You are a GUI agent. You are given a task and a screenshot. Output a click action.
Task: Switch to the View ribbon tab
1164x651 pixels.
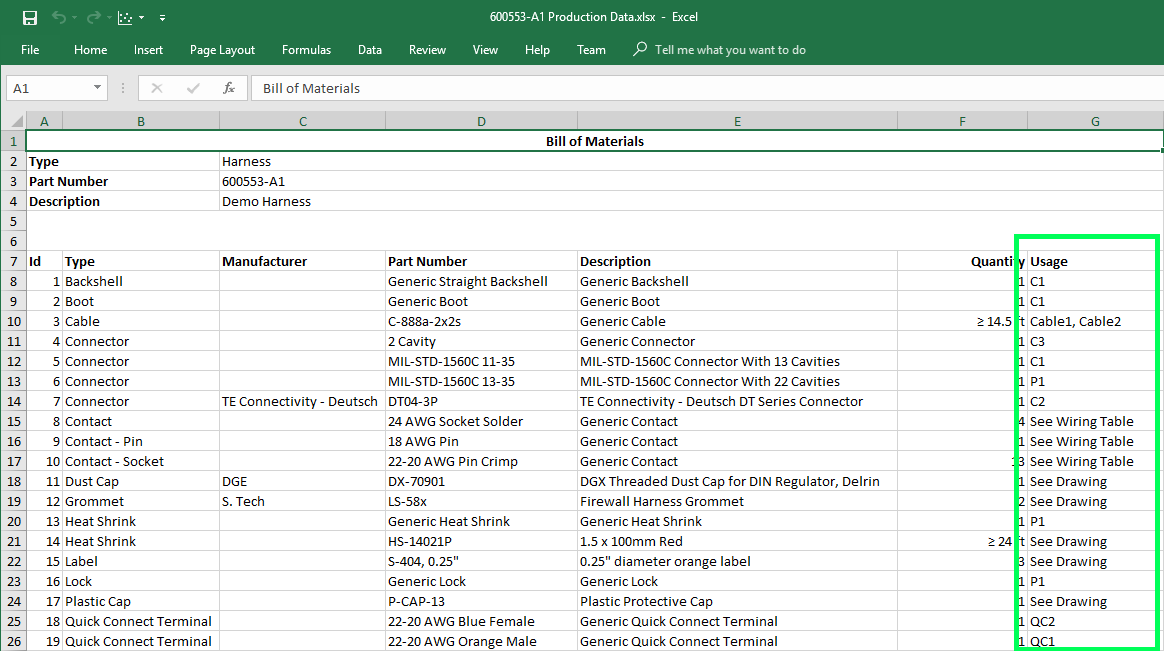coord(485,50)
